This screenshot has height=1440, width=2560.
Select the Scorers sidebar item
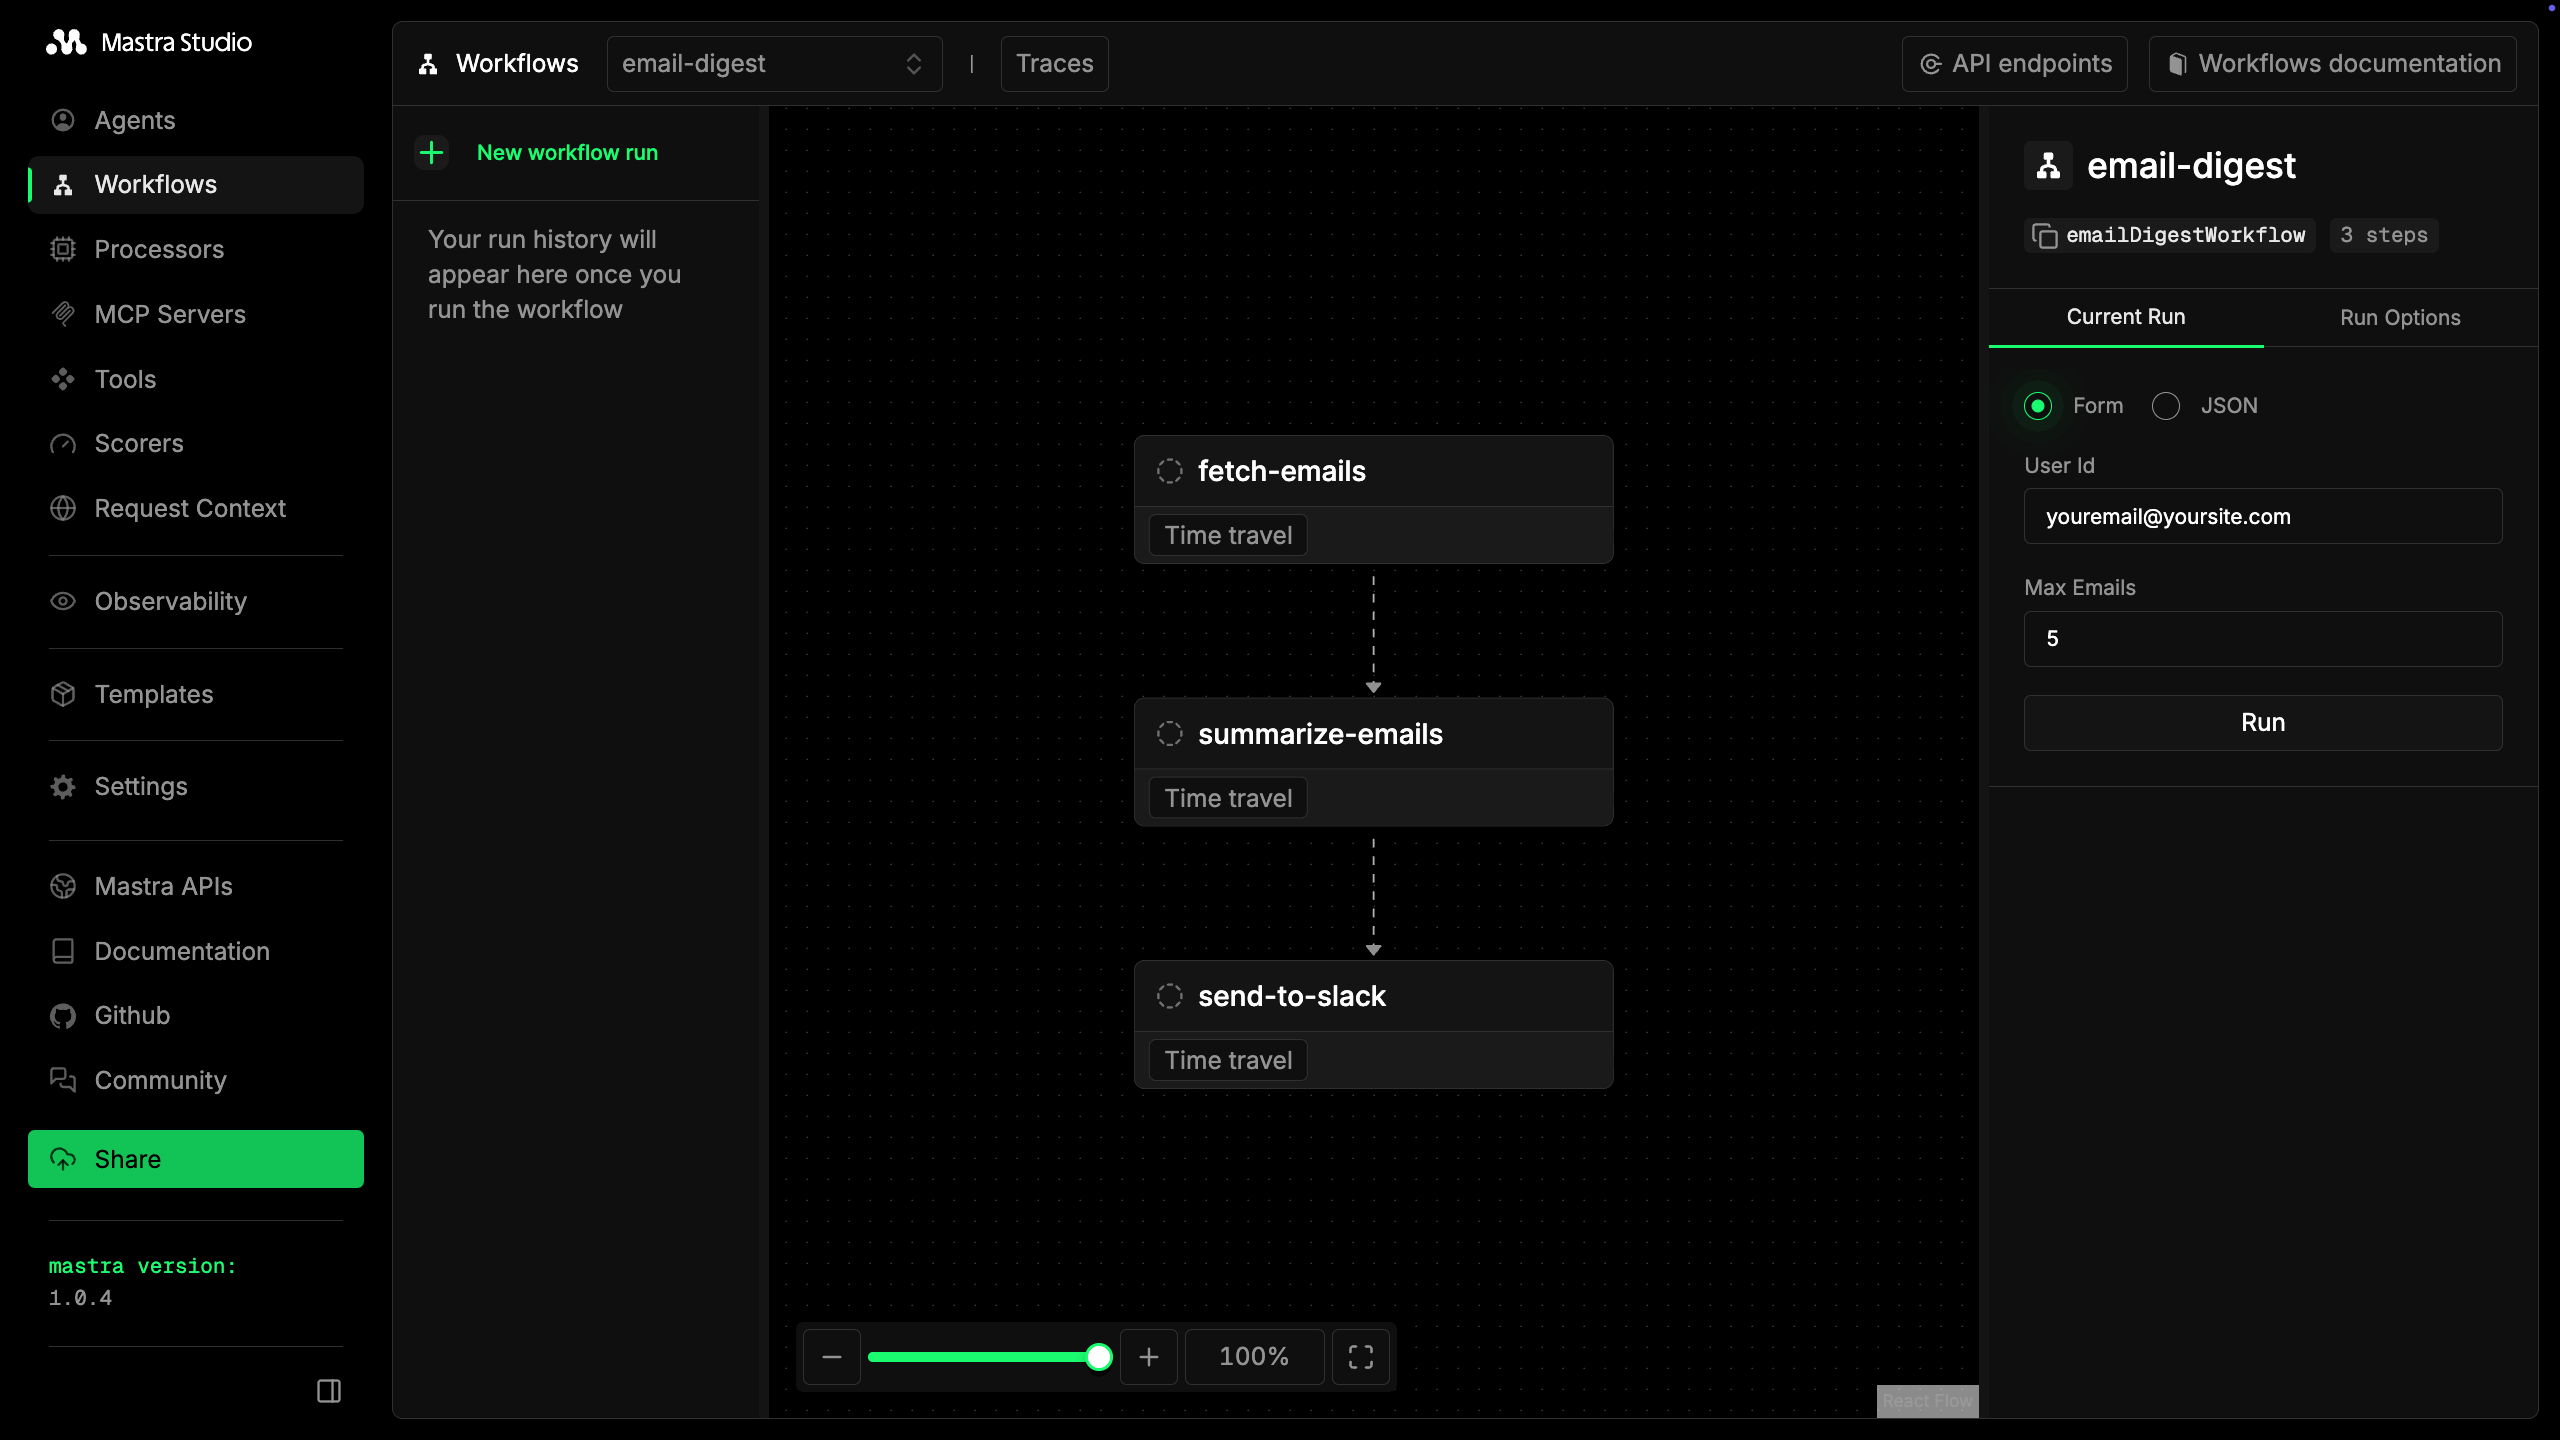(x=139, y=443)
